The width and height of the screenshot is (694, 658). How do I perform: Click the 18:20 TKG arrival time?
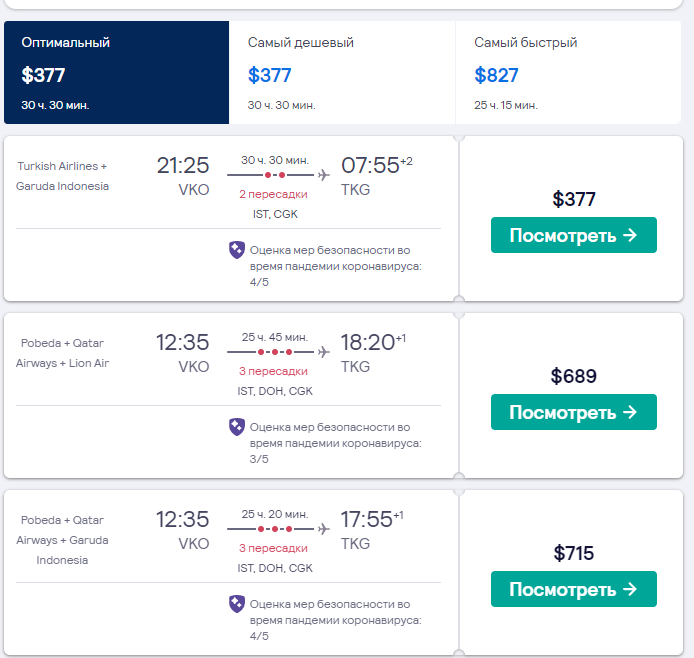[368, 343]
